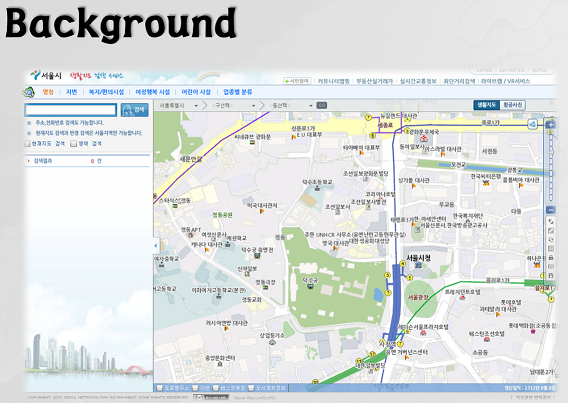568x403 pixels.
Task: Open the 최단거리검색 link
Action: point(459,81)
